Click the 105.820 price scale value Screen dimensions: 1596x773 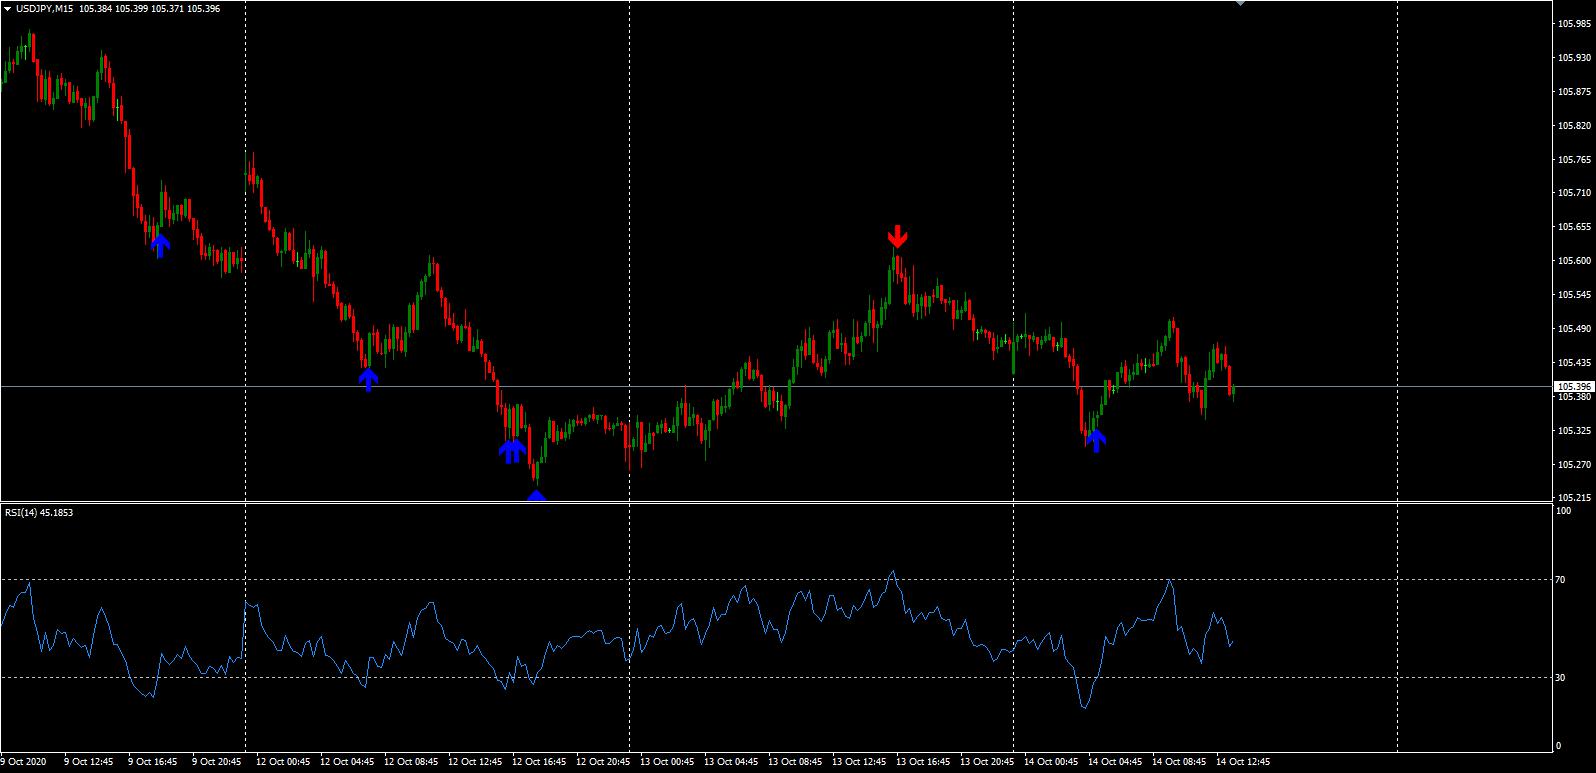[1573, 126]
